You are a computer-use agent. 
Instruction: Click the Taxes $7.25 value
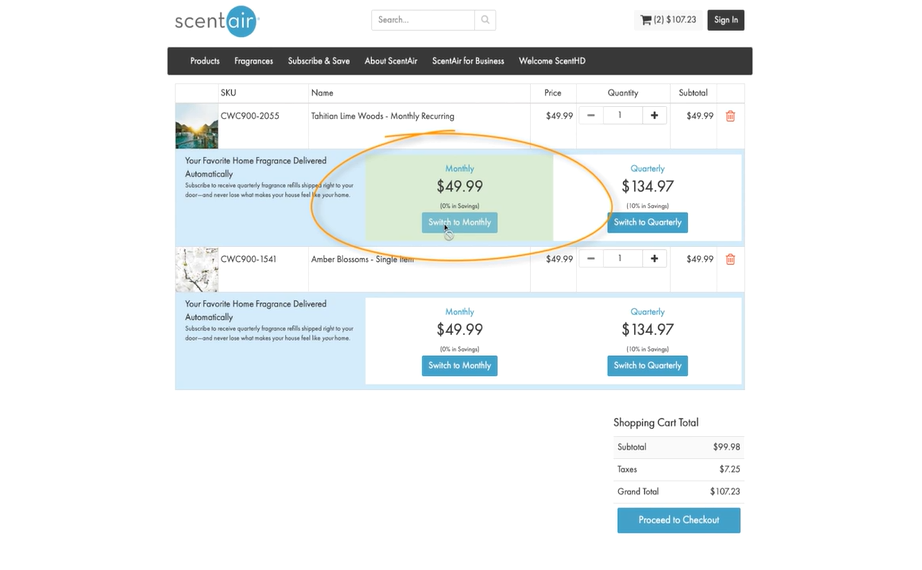[730, 469]
